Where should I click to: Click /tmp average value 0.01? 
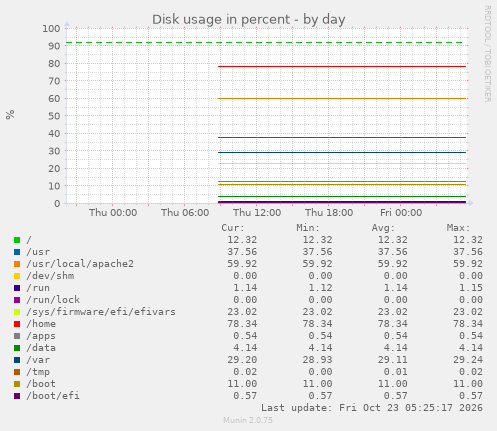395,372
